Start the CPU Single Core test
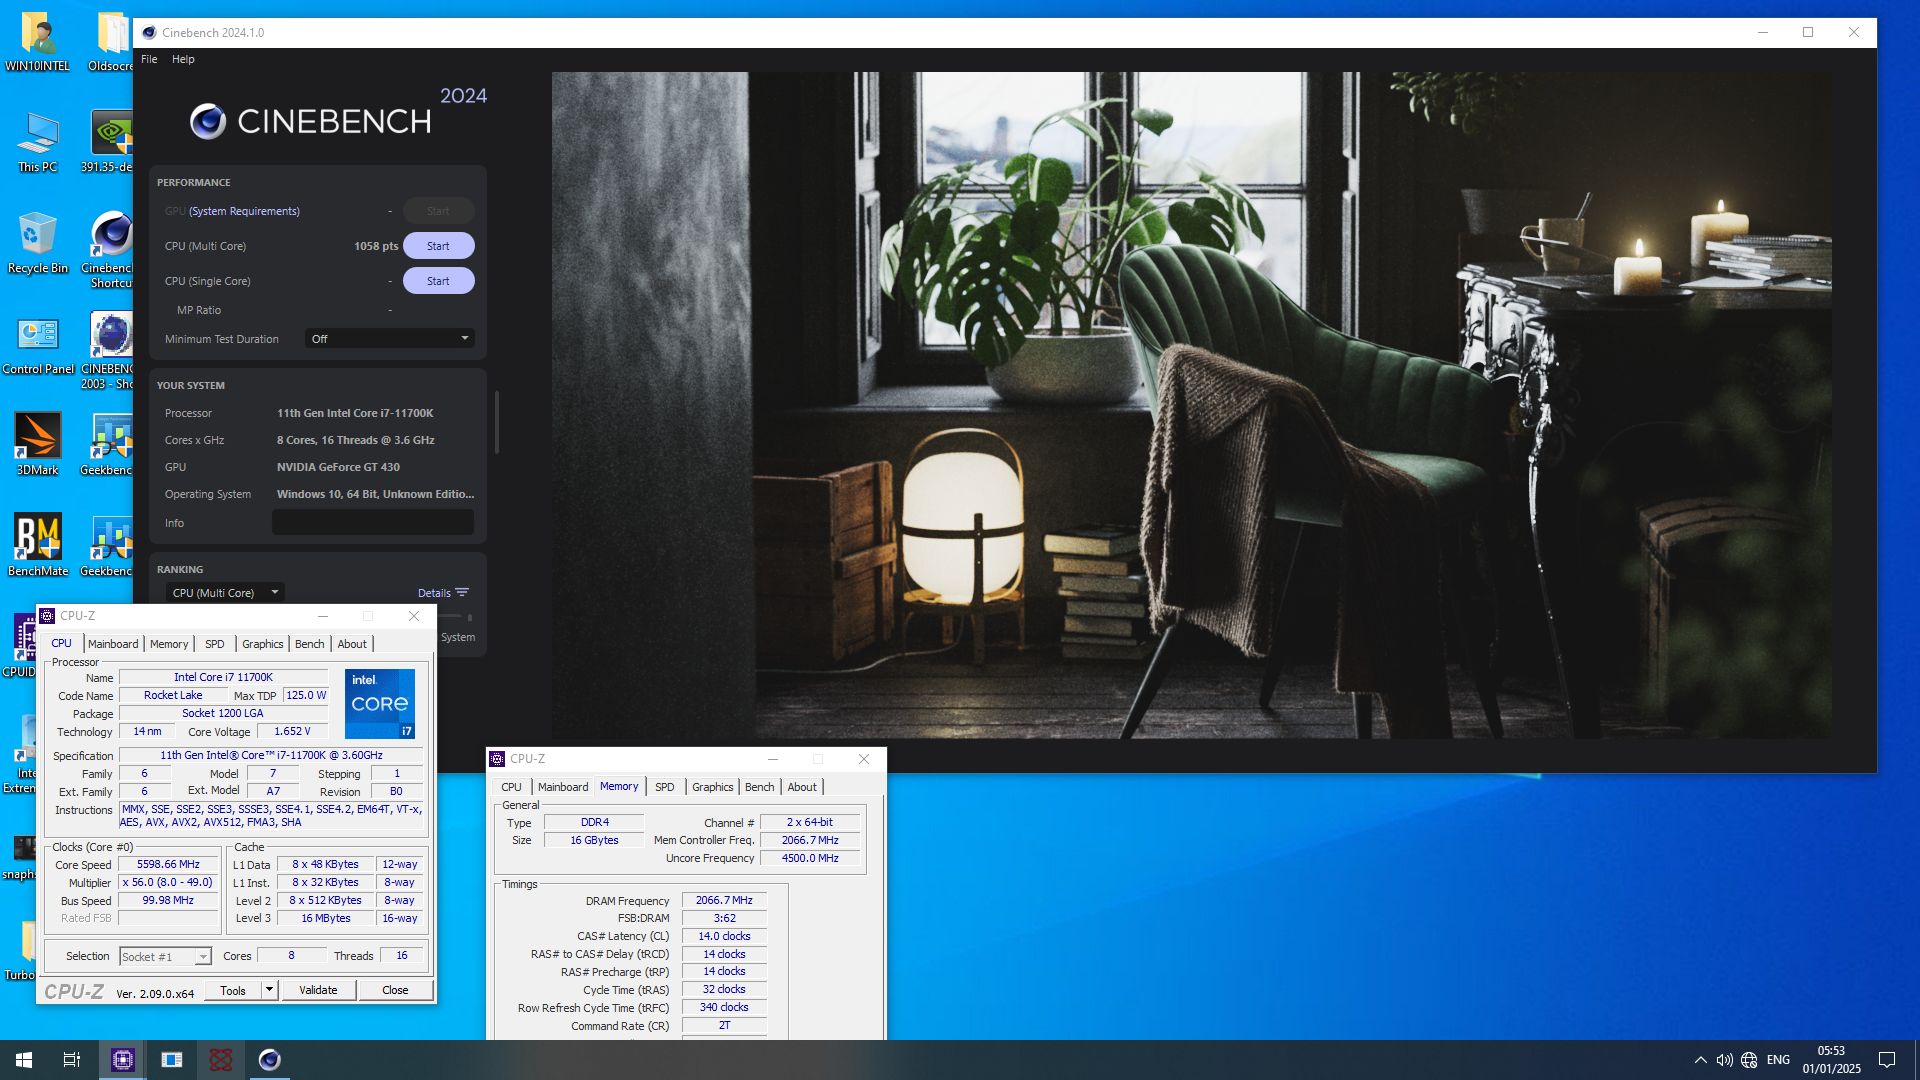The width and height of the screenshot is (1920, 1080). click(x=438, y=281)
